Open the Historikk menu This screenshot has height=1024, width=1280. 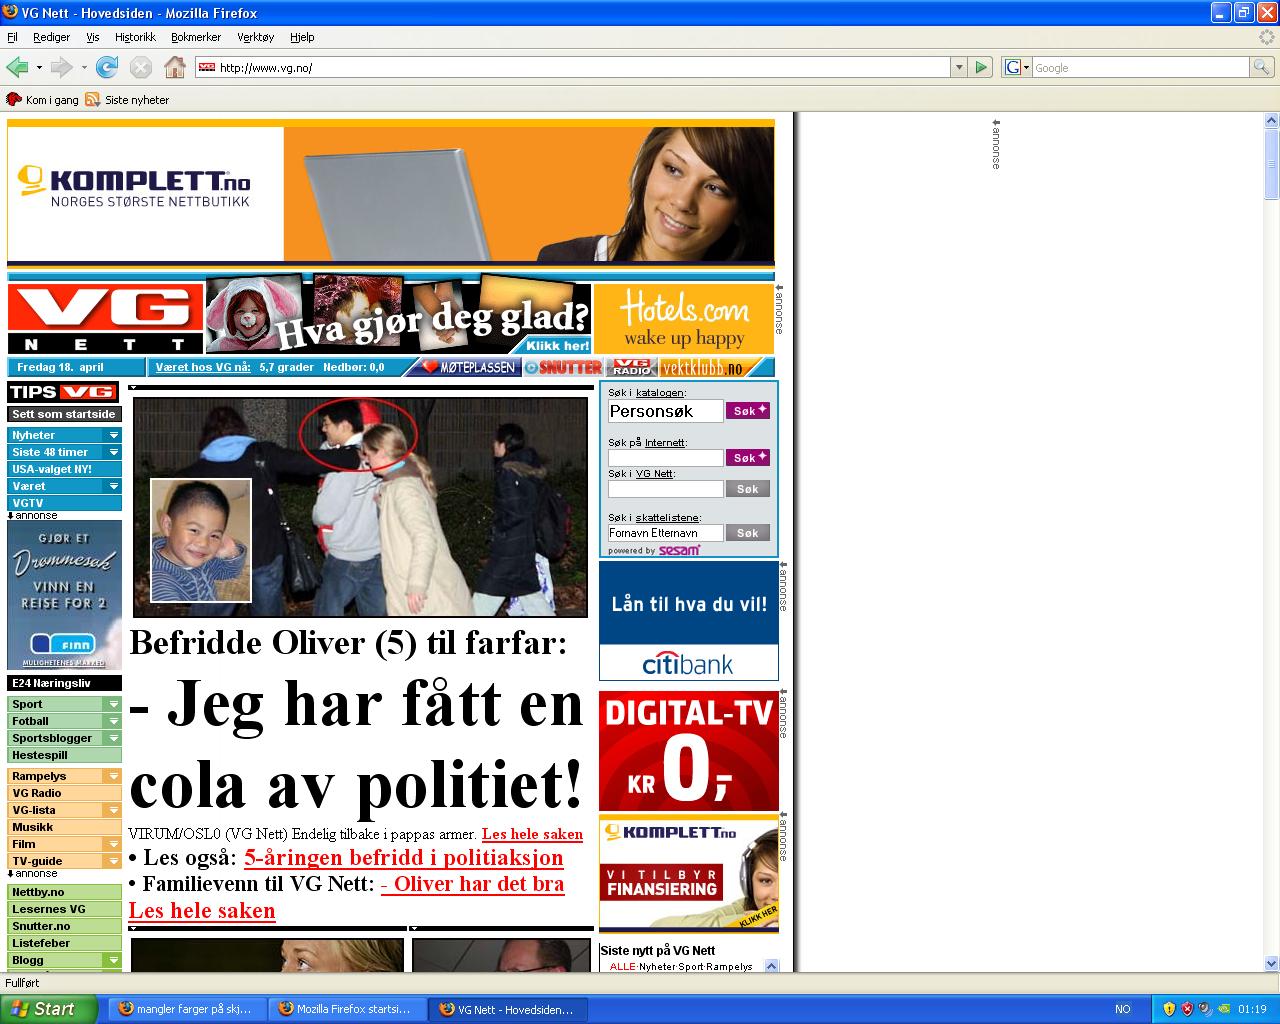[135, 37]
